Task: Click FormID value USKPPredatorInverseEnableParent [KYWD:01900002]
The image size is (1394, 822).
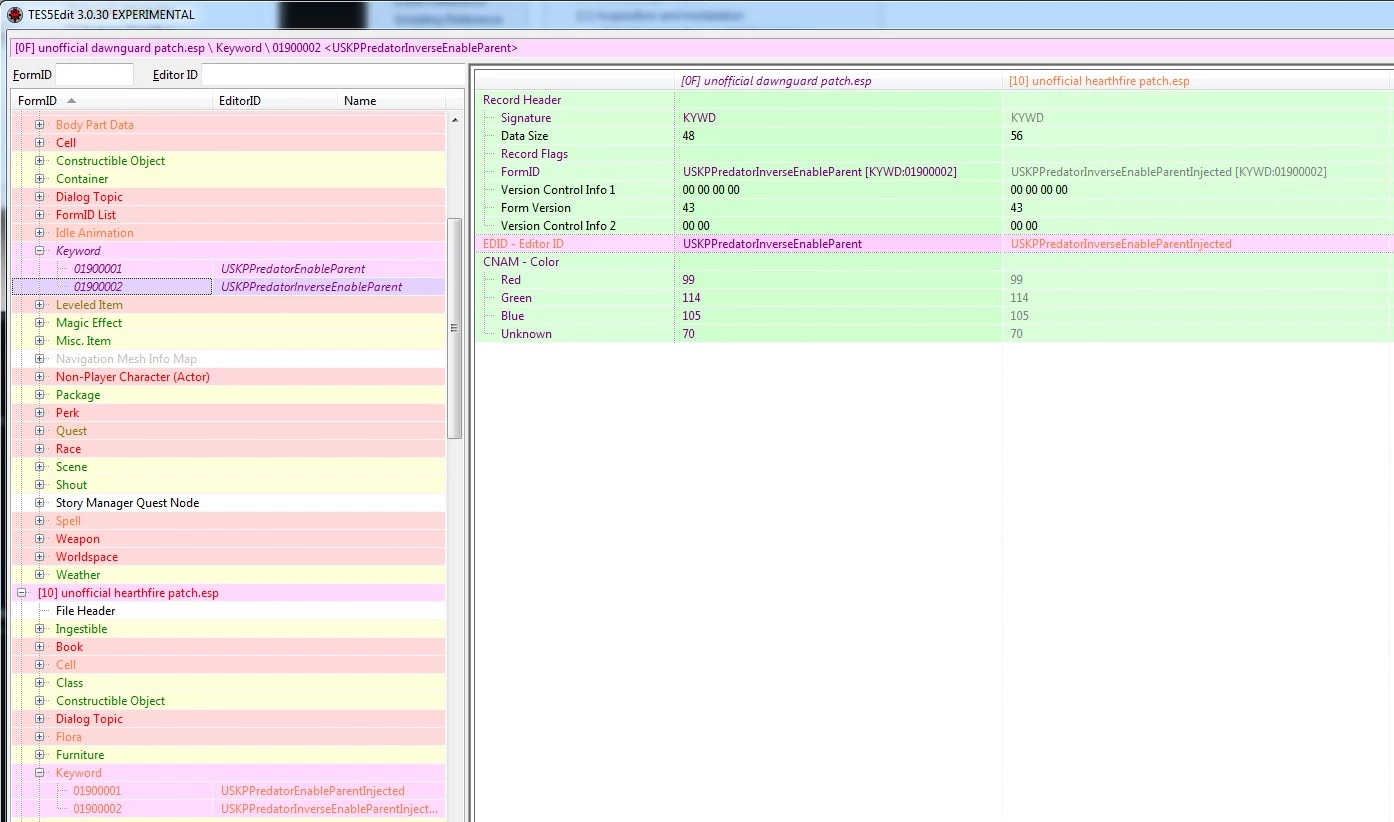Action: 820,172
